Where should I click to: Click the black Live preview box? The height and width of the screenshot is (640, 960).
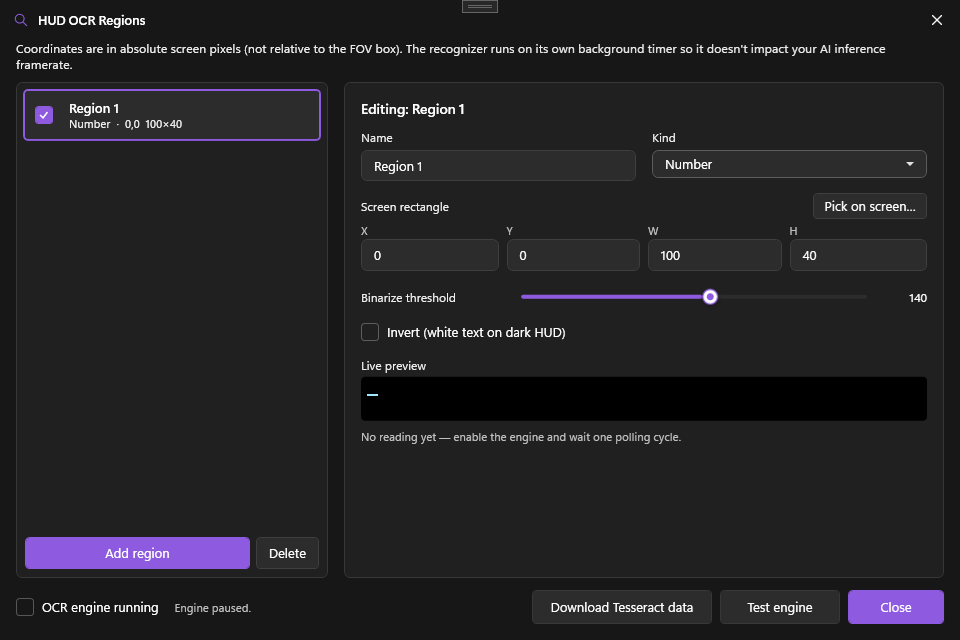coord(643,399)
